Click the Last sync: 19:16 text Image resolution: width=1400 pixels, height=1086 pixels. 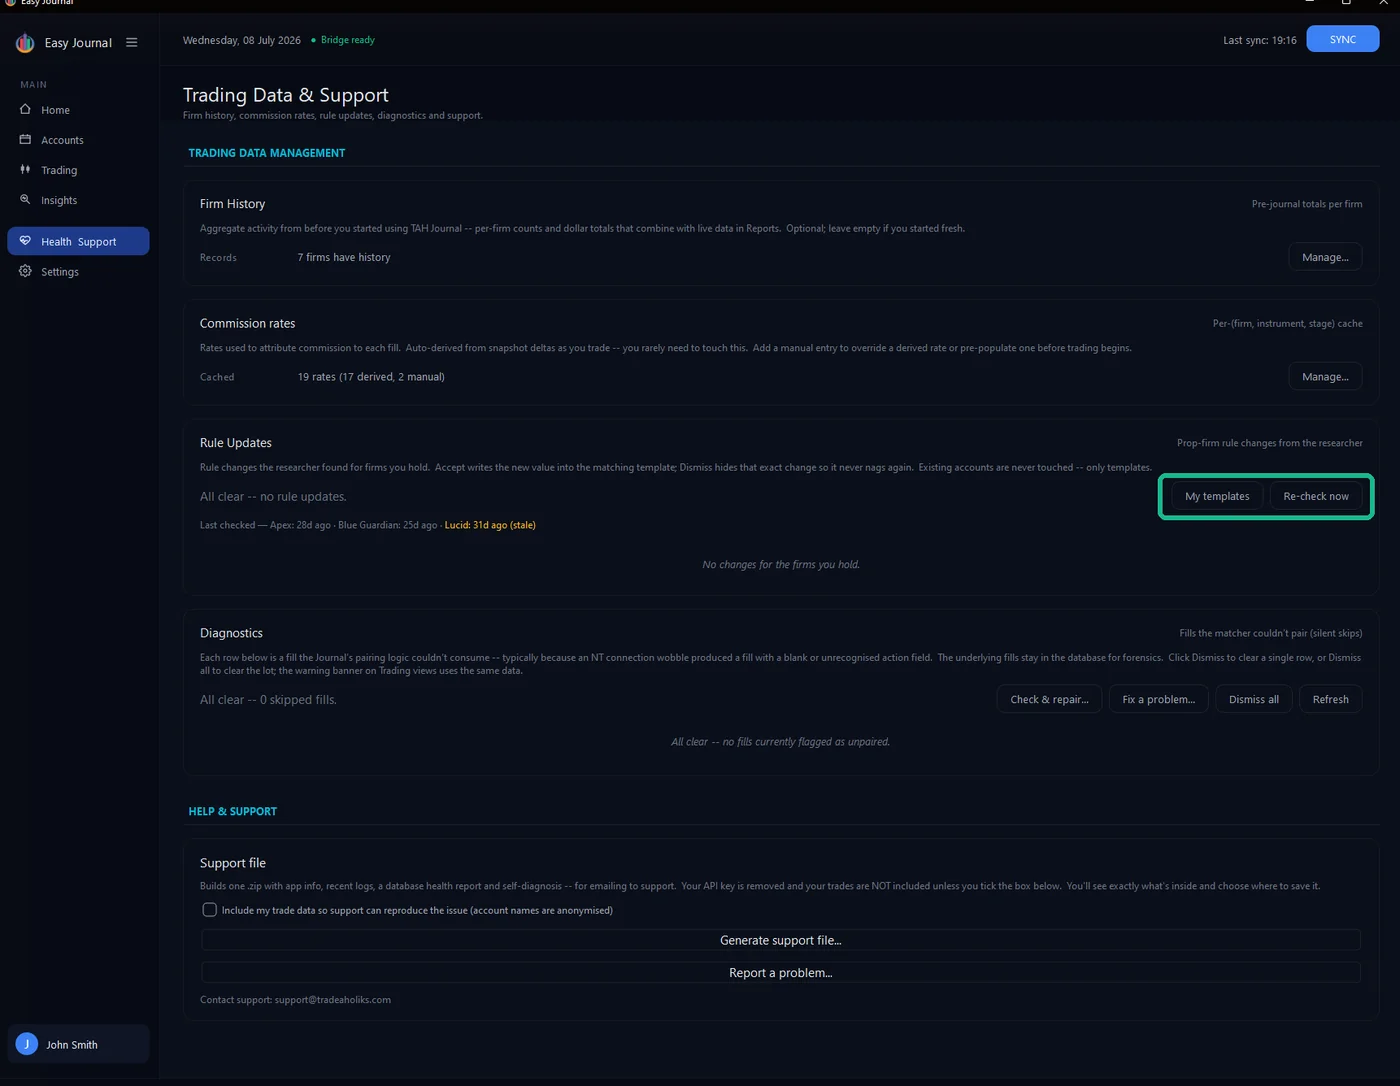coord(1260,40)
